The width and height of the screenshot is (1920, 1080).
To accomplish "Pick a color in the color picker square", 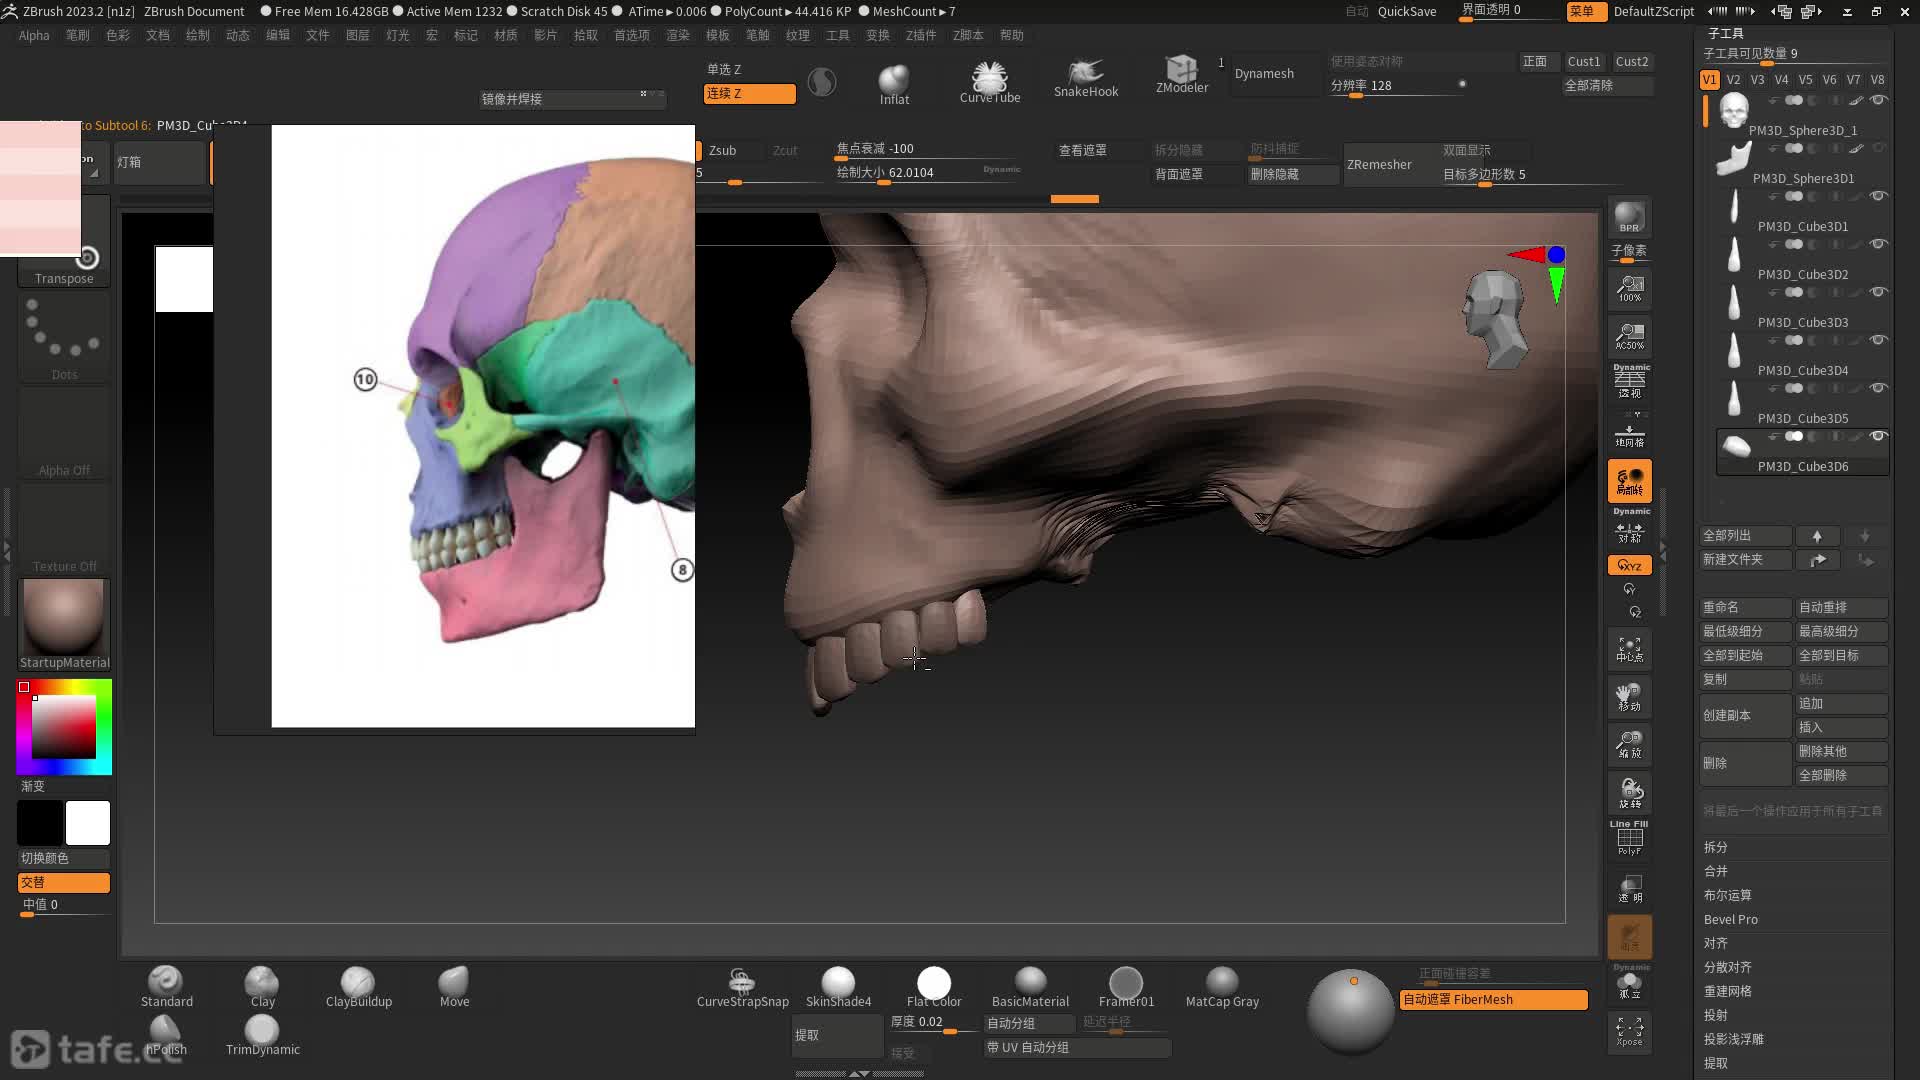I will [x=64, y=726].
